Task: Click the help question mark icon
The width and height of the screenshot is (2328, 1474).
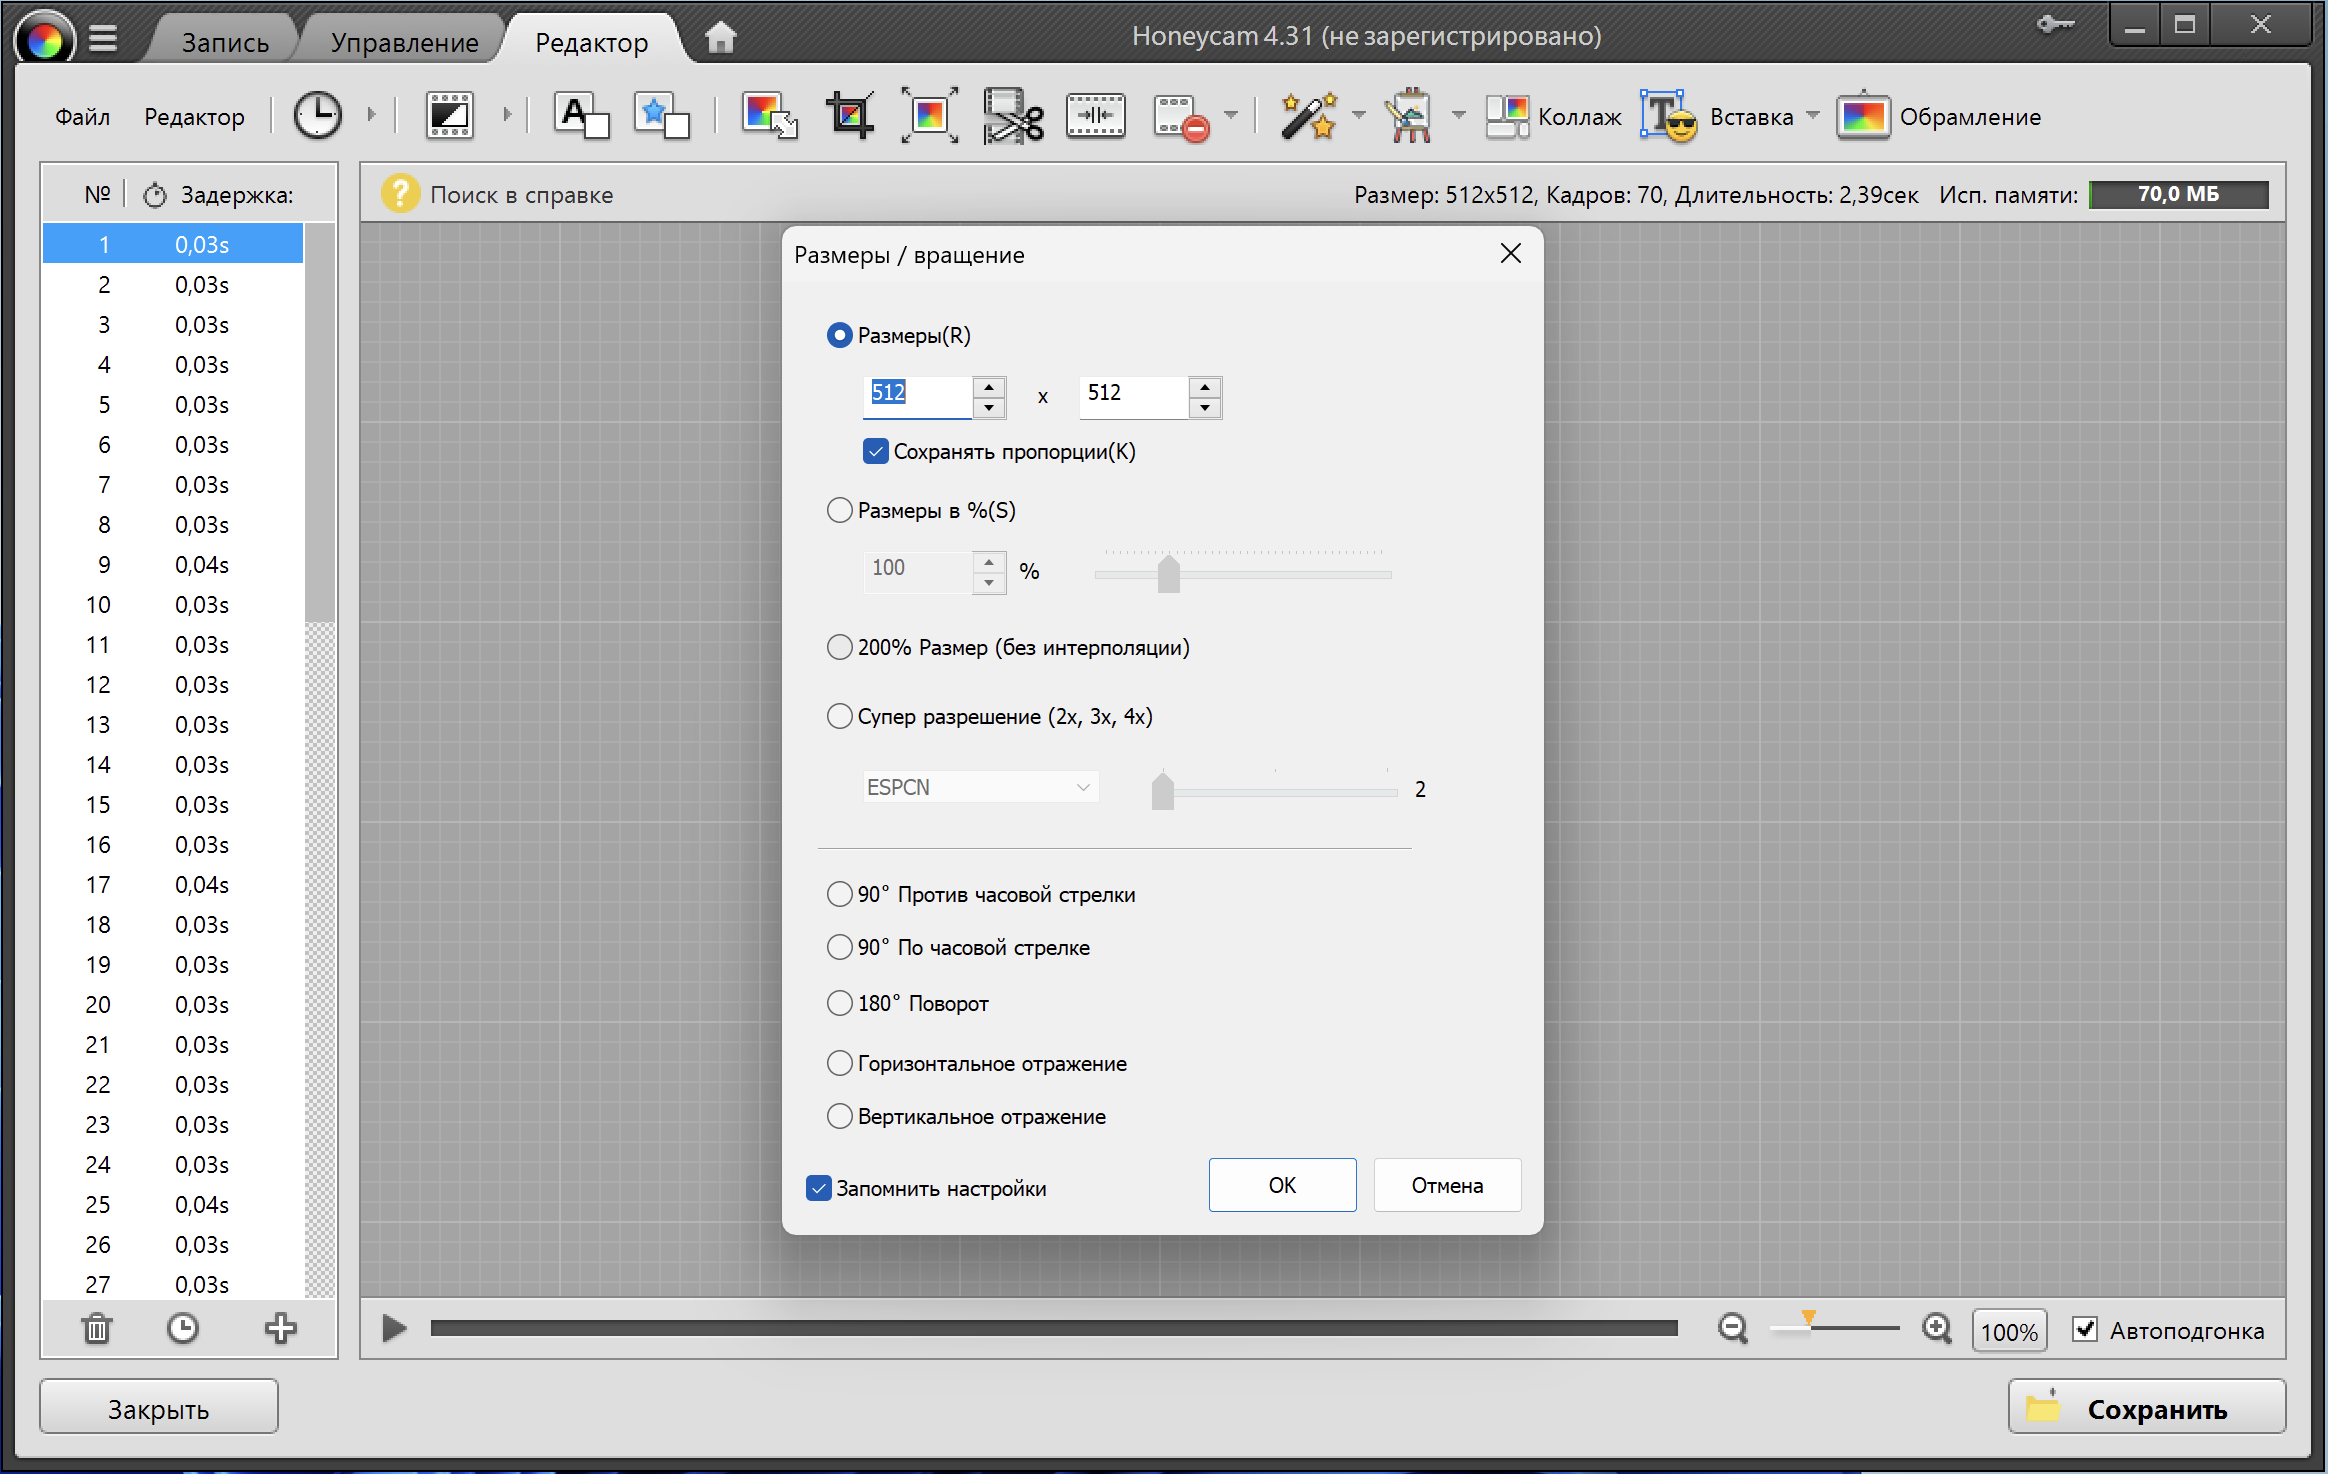Action: pyautogui.click(x=400, y=194)
